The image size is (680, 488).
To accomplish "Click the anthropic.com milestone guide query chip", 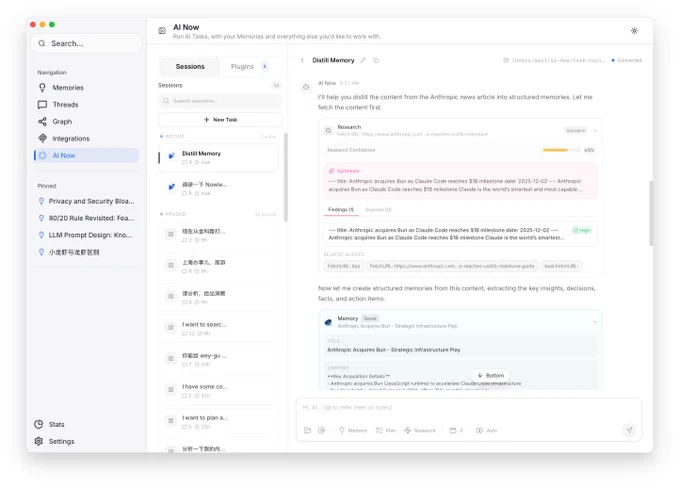I will pos(452,266).
